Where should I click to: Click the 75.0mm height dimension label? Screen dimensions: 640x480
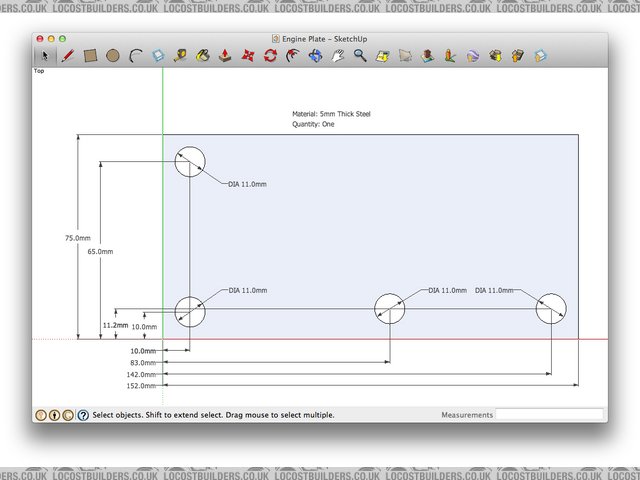tap(77, 238)
